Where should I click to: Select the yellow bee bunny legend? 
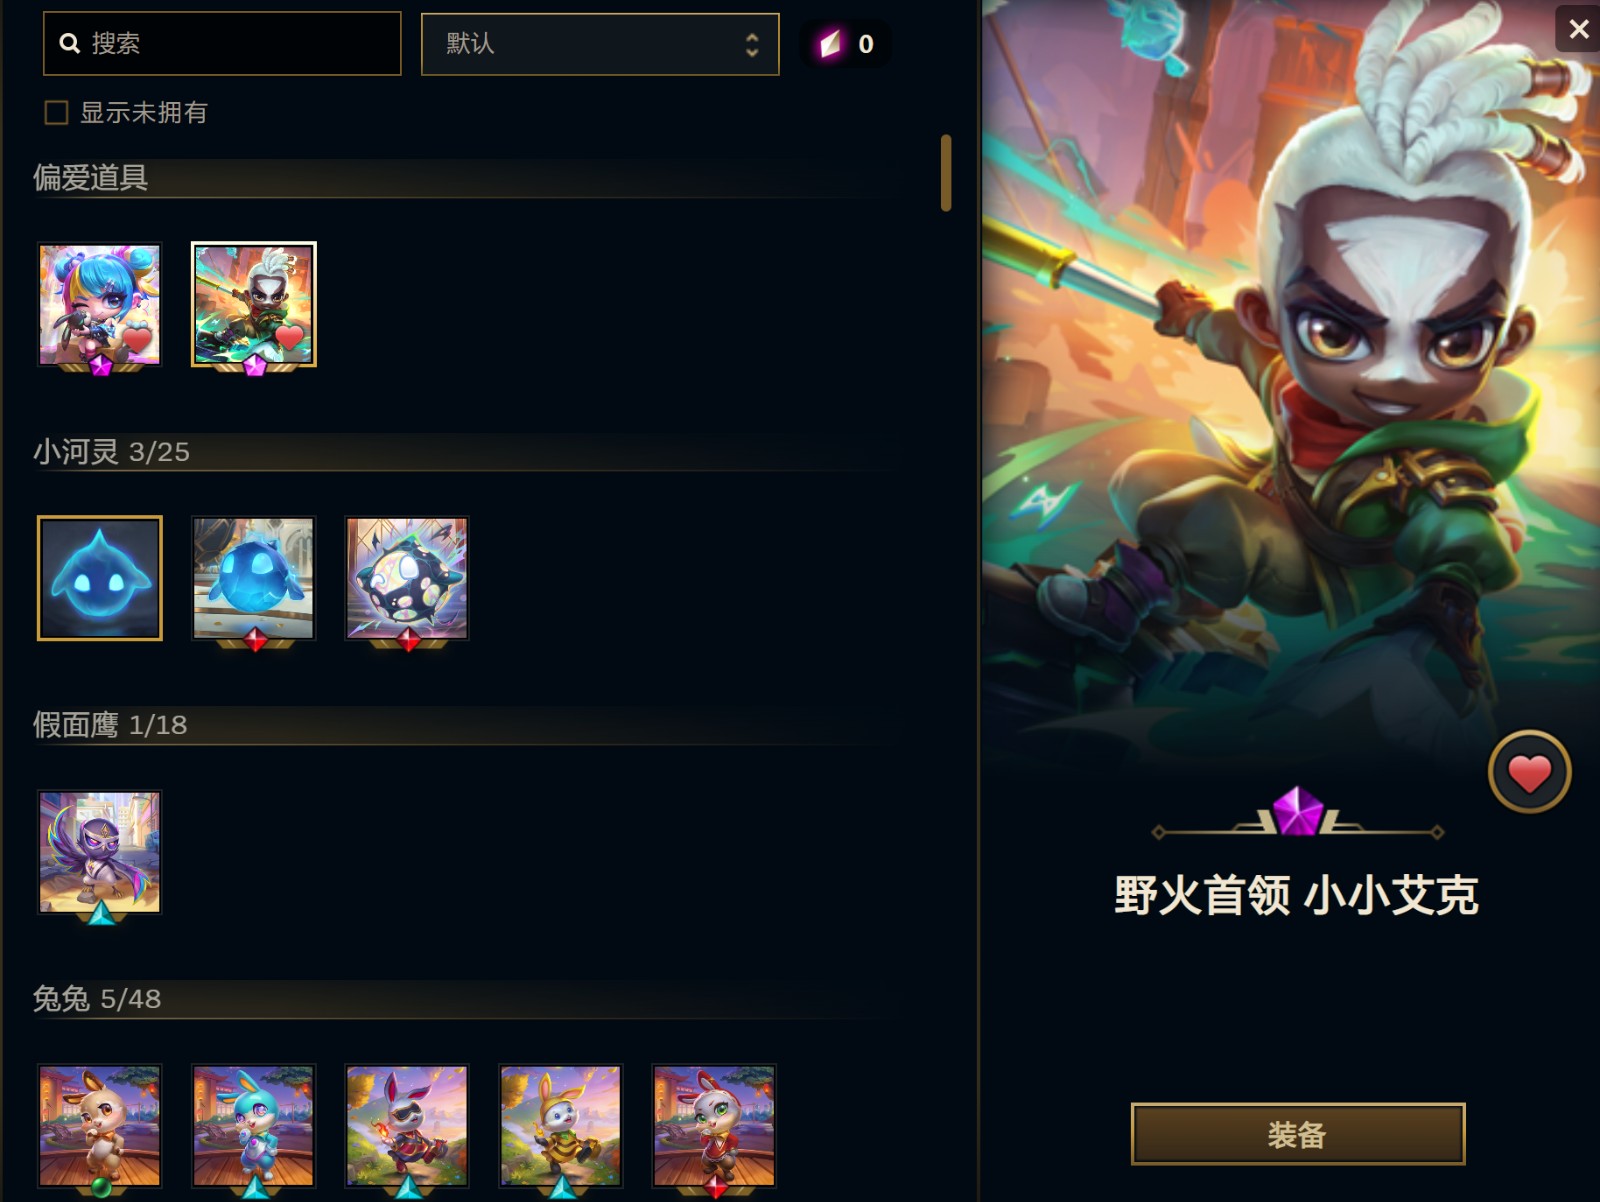pyautogui.click(x=561, y=1126)
